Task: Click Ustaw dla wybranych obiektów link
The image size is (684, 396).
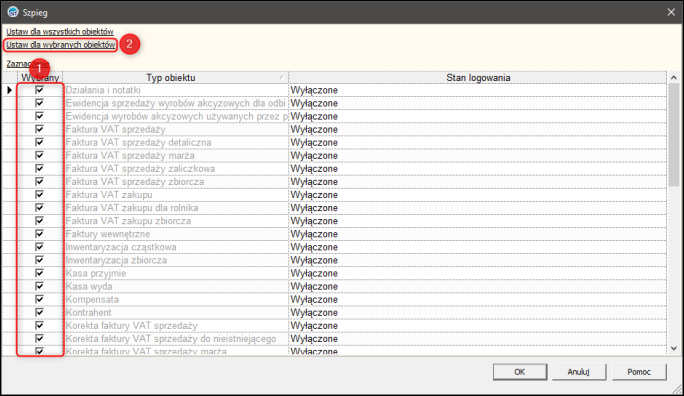Action: point(61,44)
